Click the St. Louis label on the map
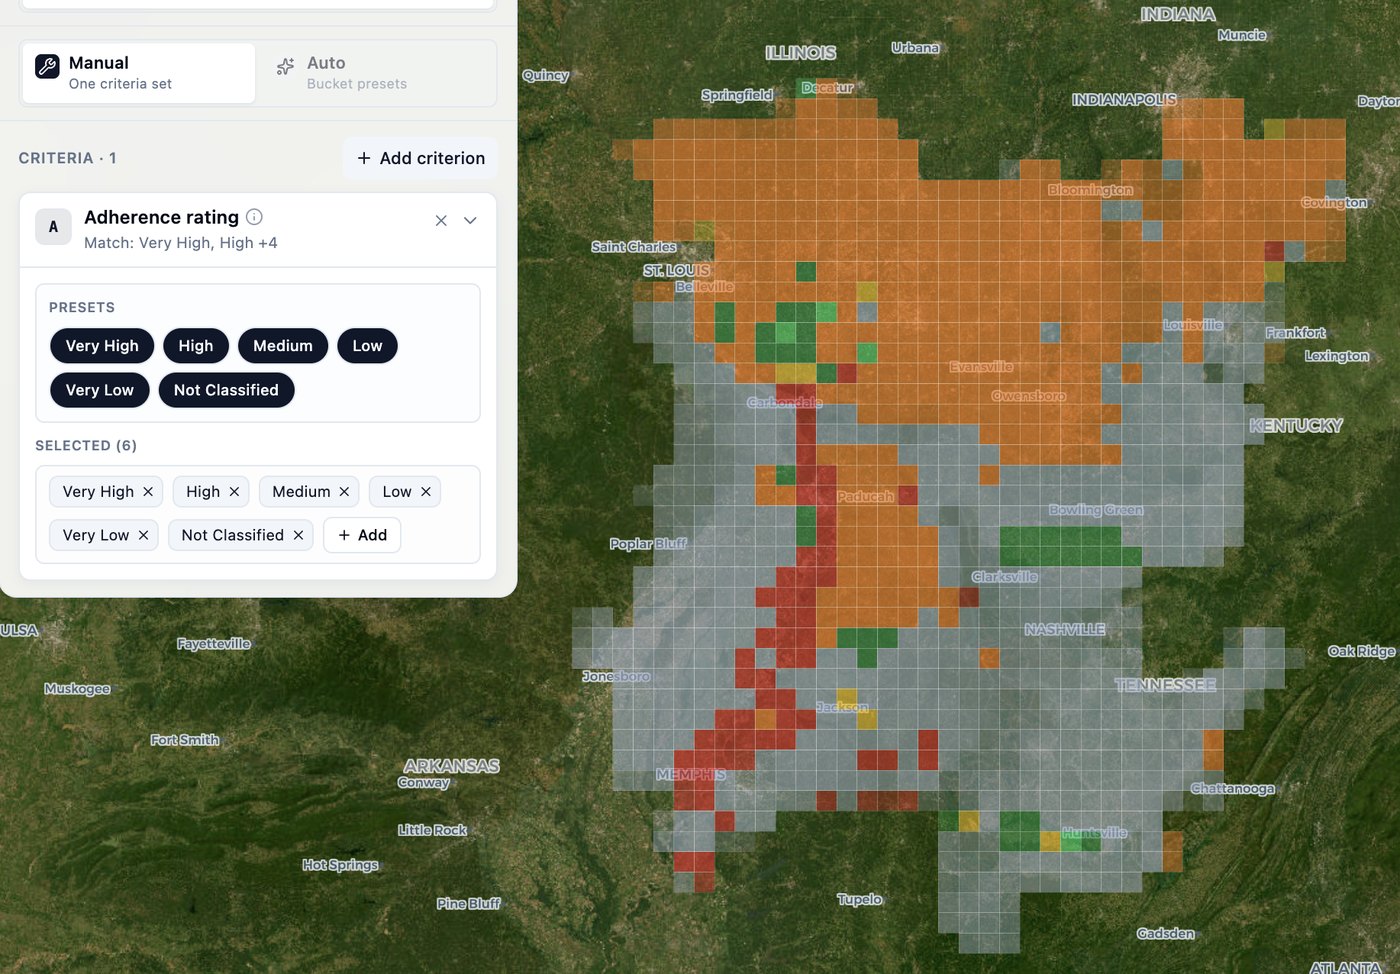Screen dimensions: 1400x974 677,270
